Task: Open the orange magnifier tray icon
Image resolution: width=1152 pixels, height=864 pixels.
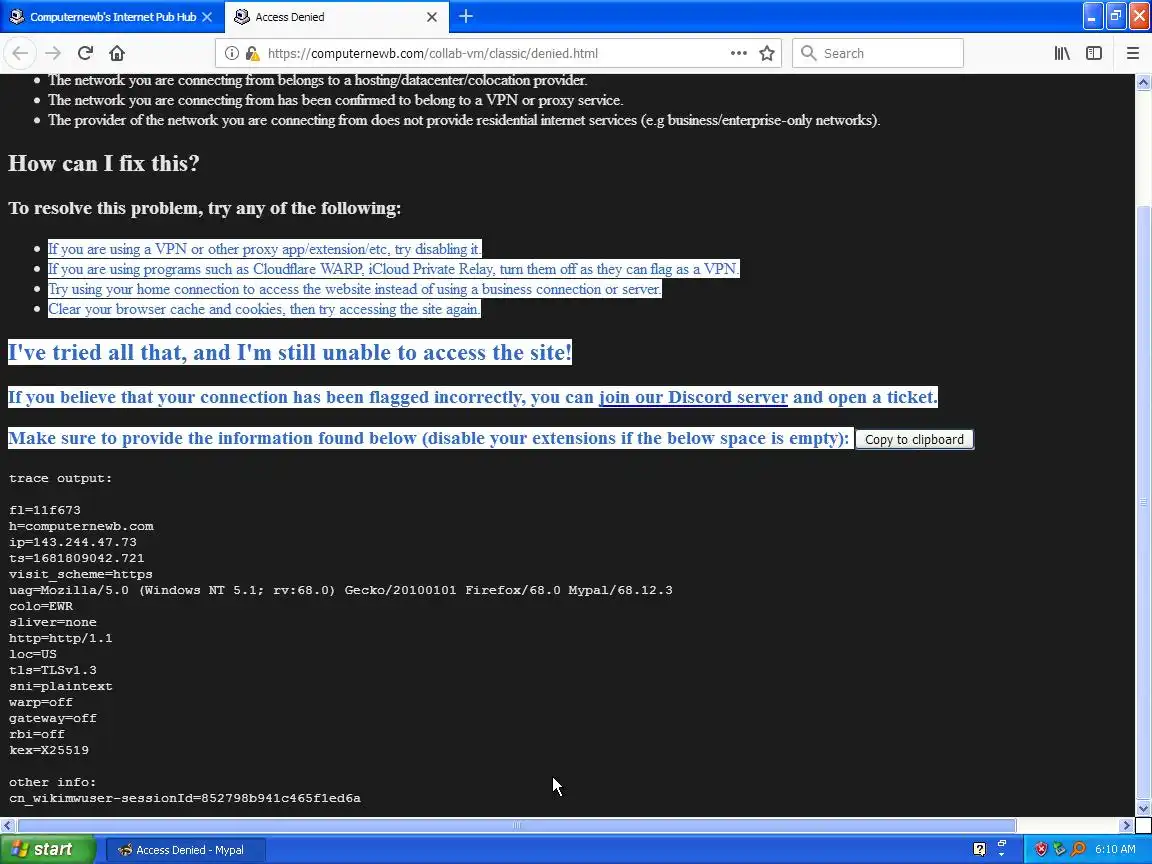Action: point(1078,849)
